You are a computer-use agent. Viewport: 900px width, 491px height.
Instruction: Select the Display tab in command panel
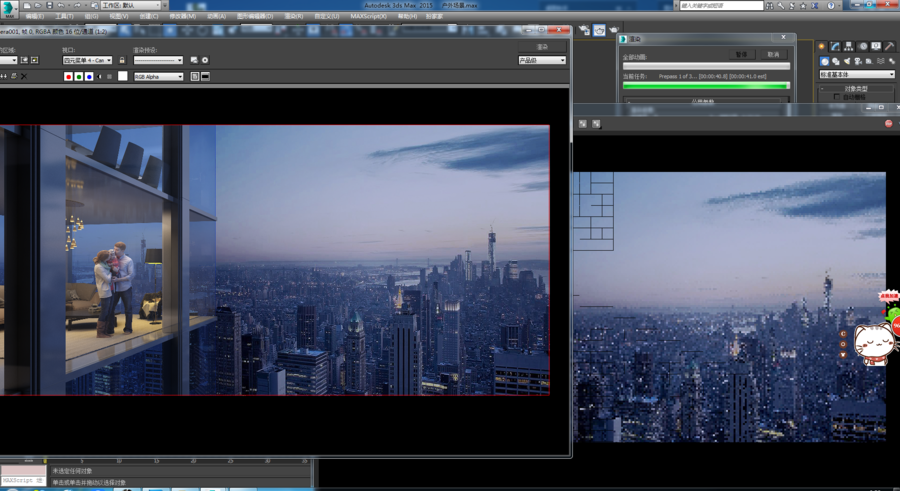(876, 47)
